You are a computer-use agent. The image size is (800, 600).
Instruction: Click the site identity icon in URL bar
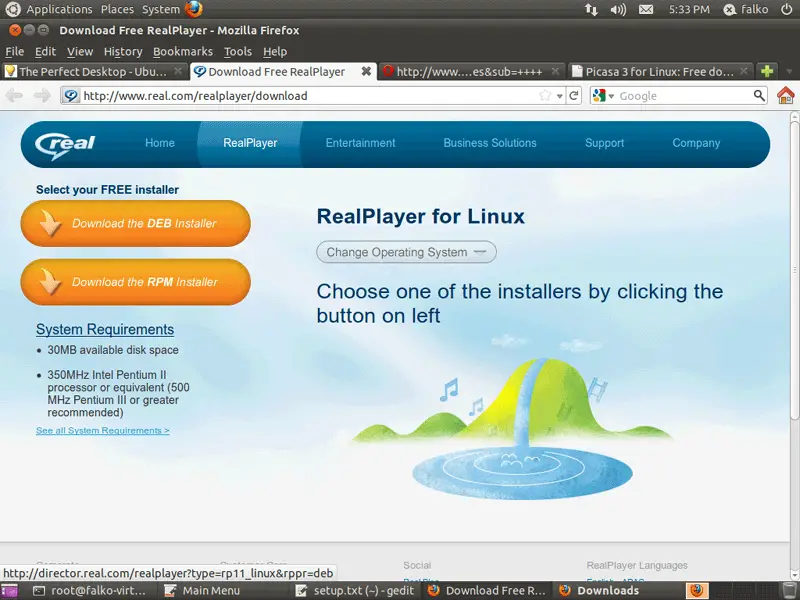(x=71, y=95)
